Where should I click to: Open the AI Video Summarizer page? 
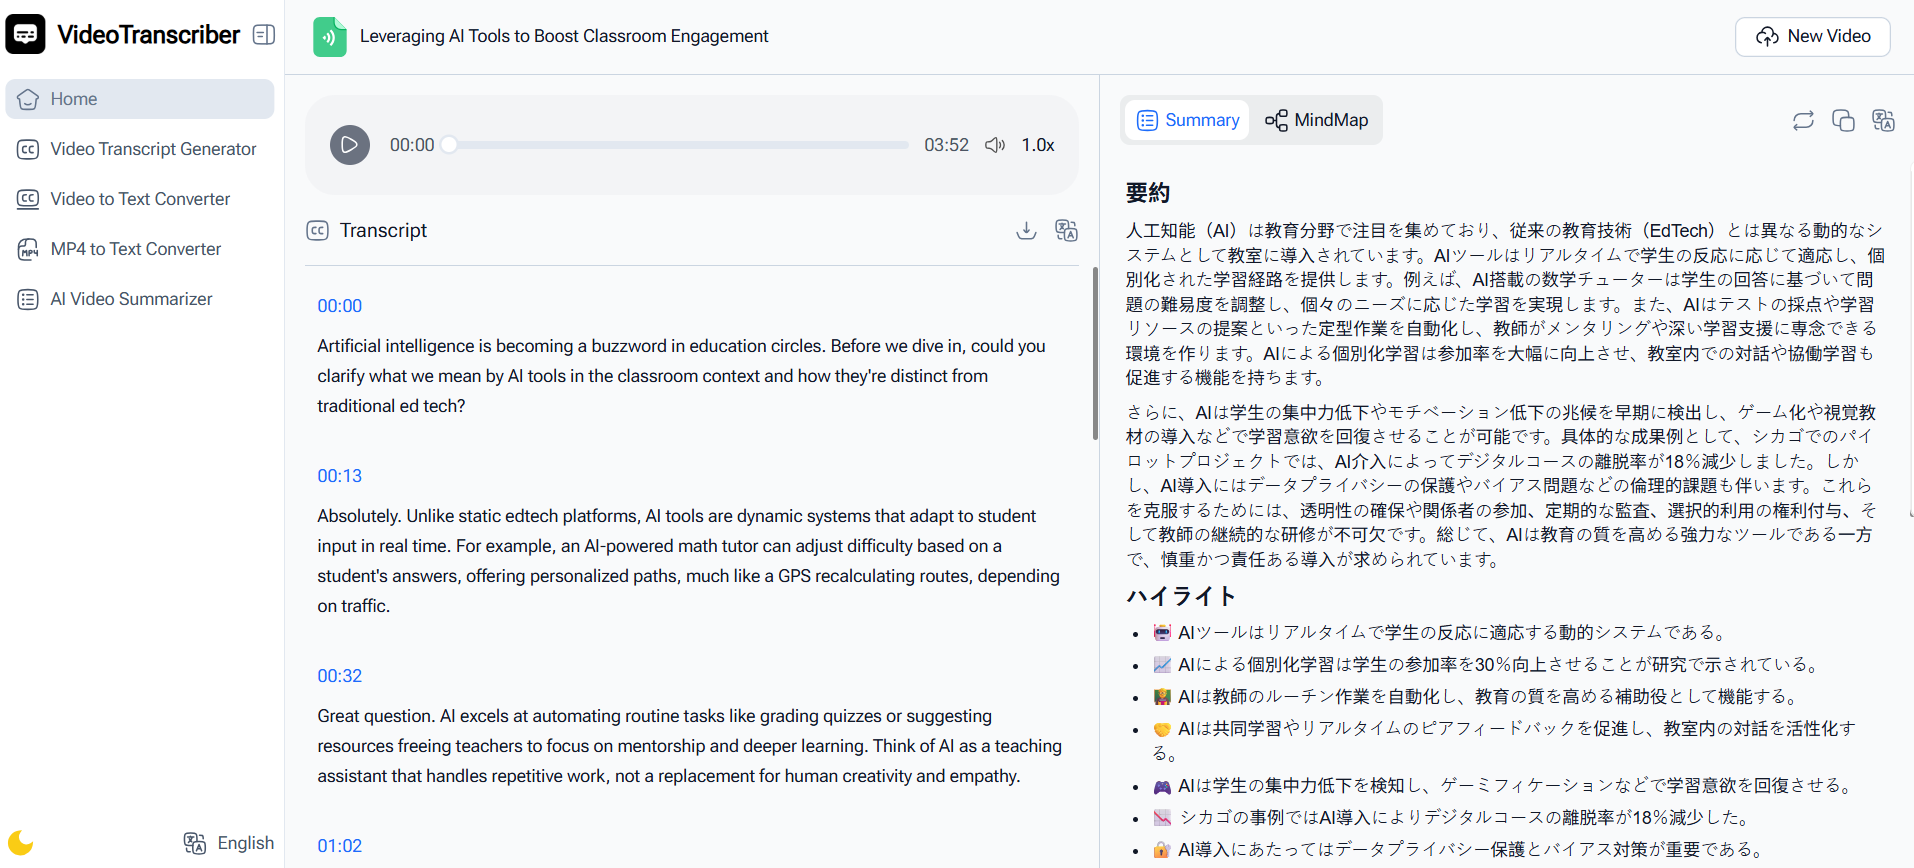(x=131, y=299)
